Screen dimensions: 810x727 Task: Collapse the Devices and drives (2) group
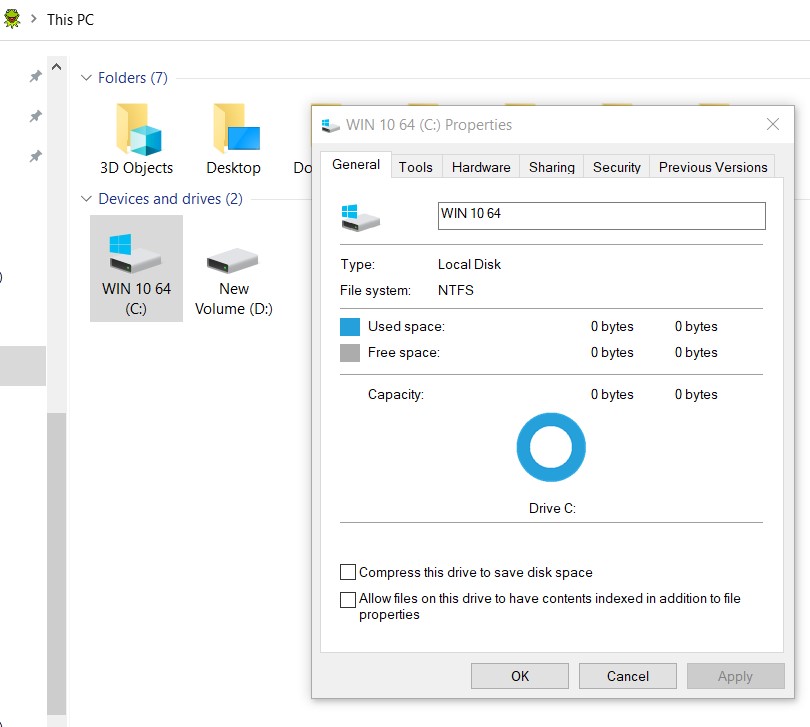[x=86, y=199]
